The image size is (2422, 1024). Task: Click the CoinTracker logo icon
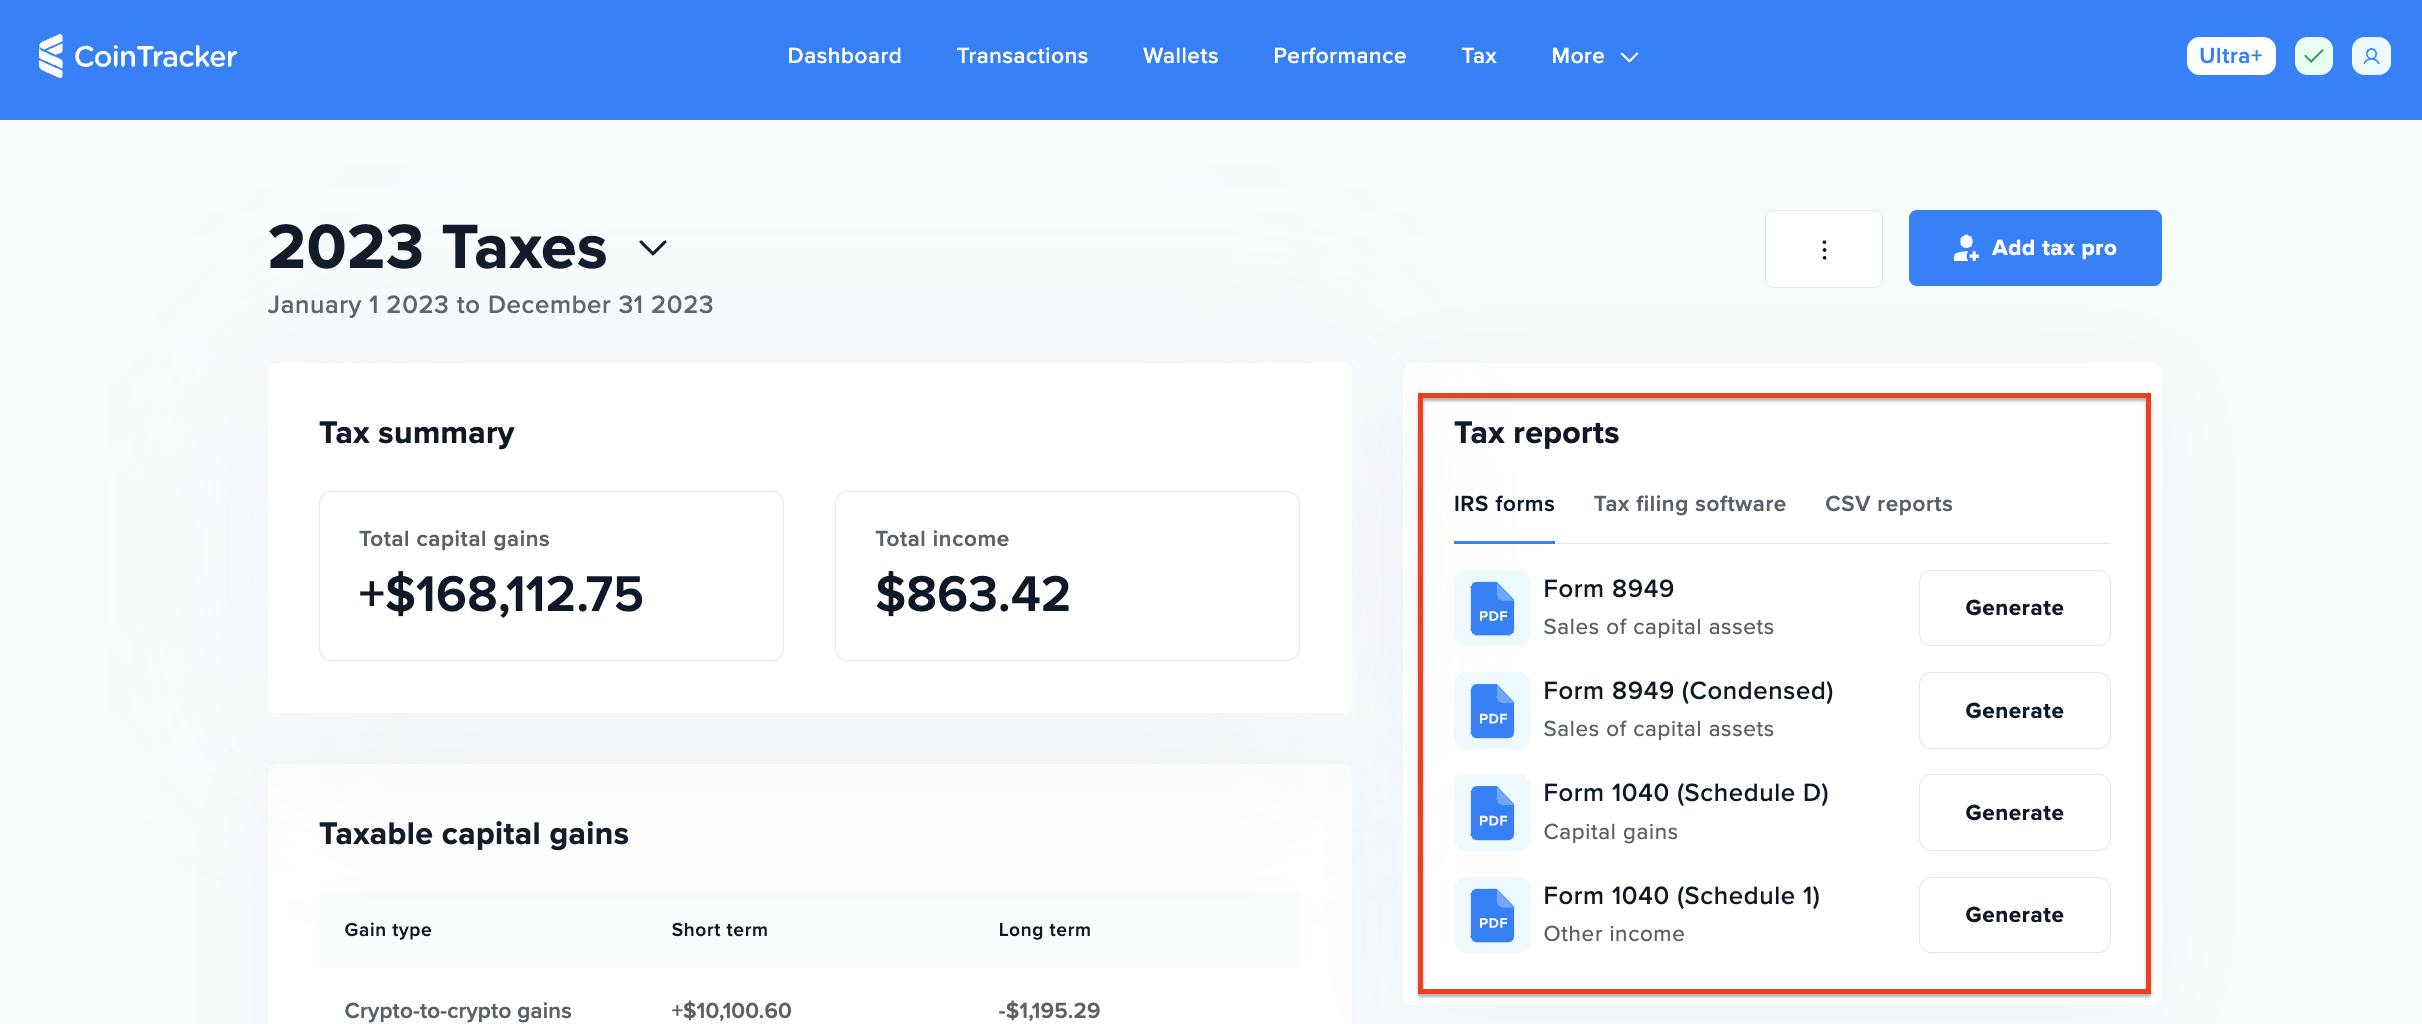click(51, 56)
